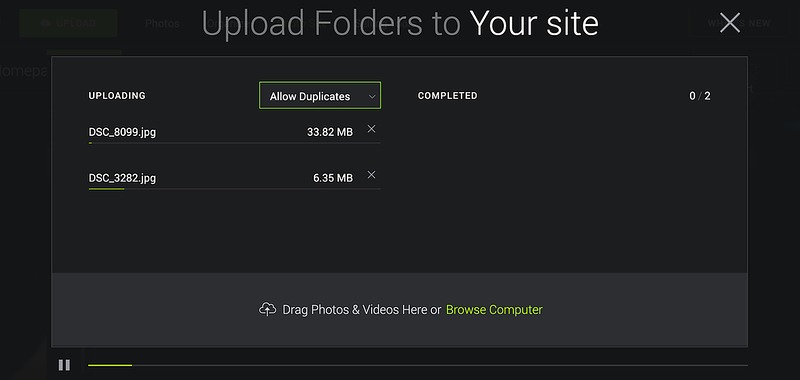The image size is (800, 380).
Task: Click the 0 / 2 completed counter
Action: click(x=699, y=96)
